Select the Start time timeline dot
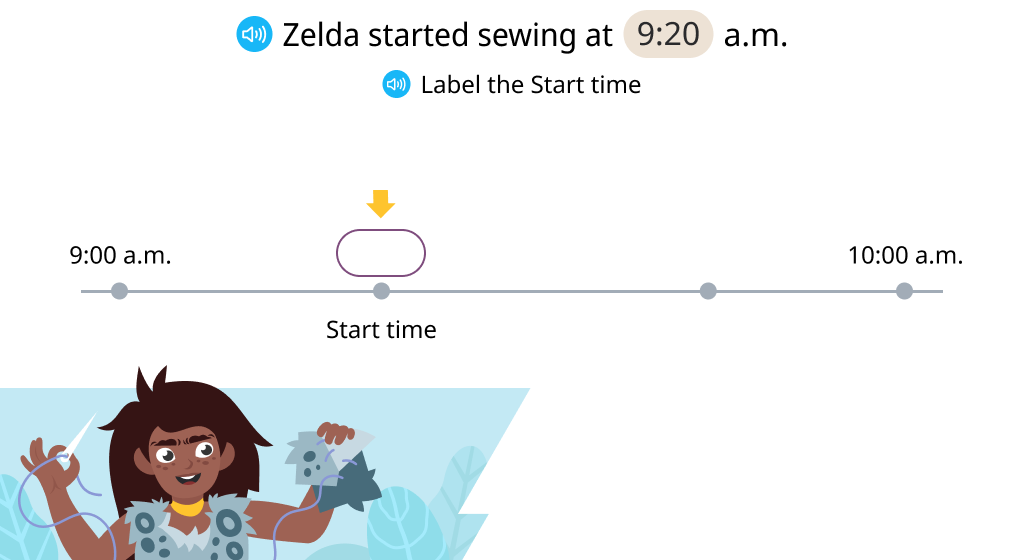1024x560 pixels. coord(381,291)
